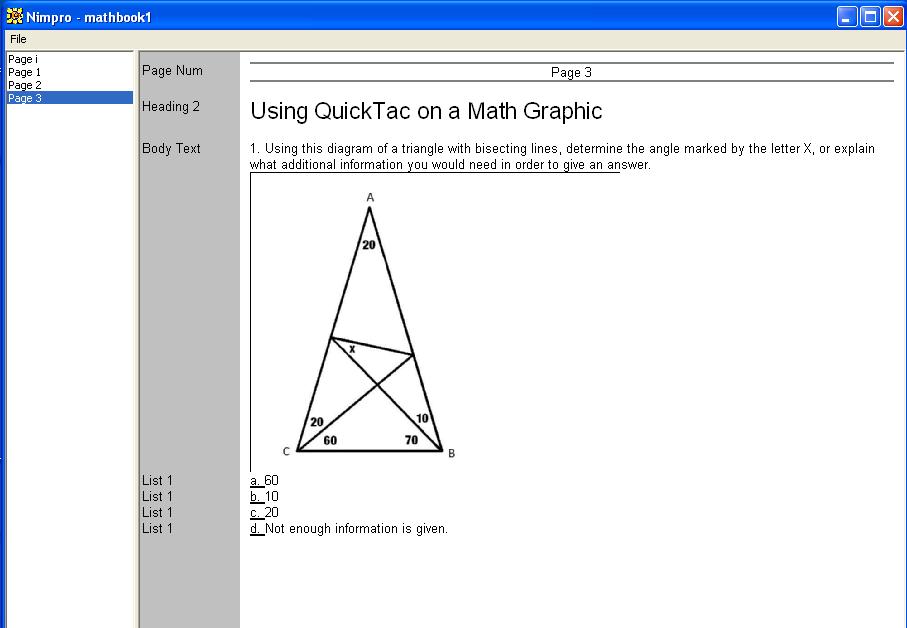907x628 pixels.
Task: Click the Page Num style label
Action: point(172,71)
